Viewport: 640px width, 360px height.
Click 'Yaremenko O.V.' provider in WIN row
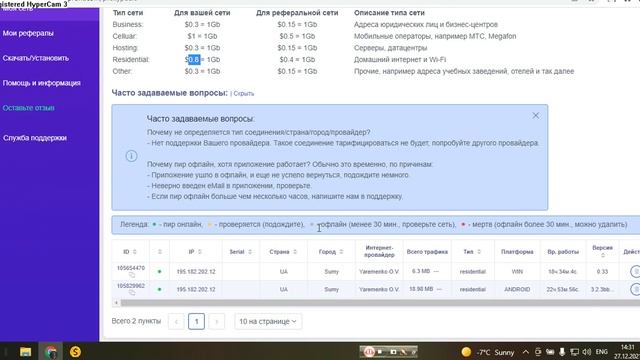(x=379, y=271)
